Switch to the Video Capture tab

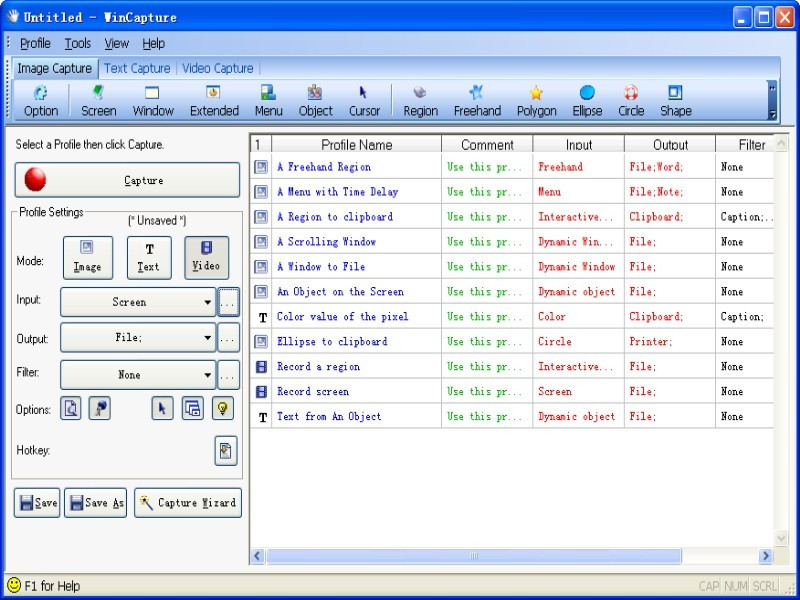click(x=218, y=68)
